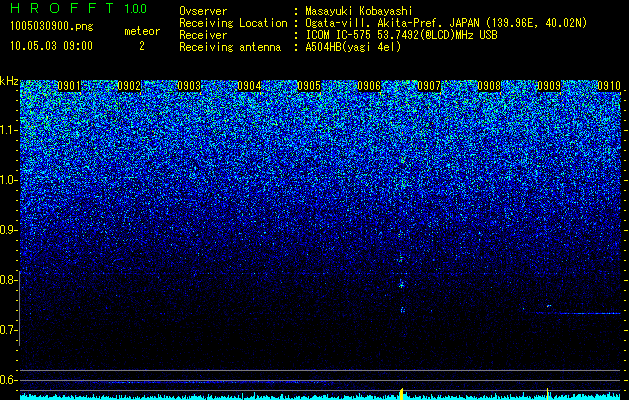Select the 0.9 frequency axis label
The height and width of the screenshot is (400, 629).
(x=9, y=230)
